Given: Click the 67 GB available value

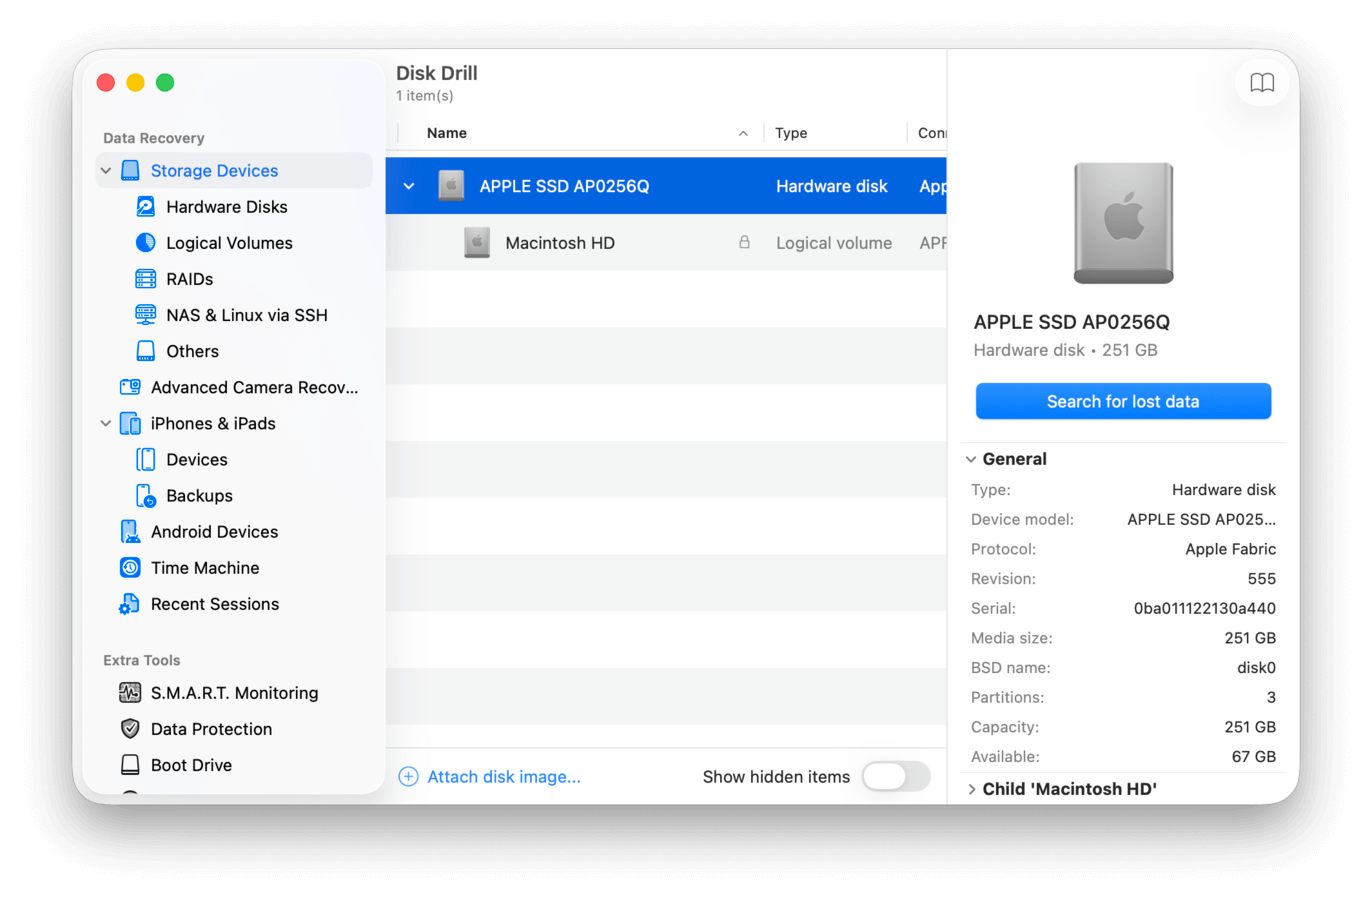Looking at the screenshot, I should (x=1253, y=757).
